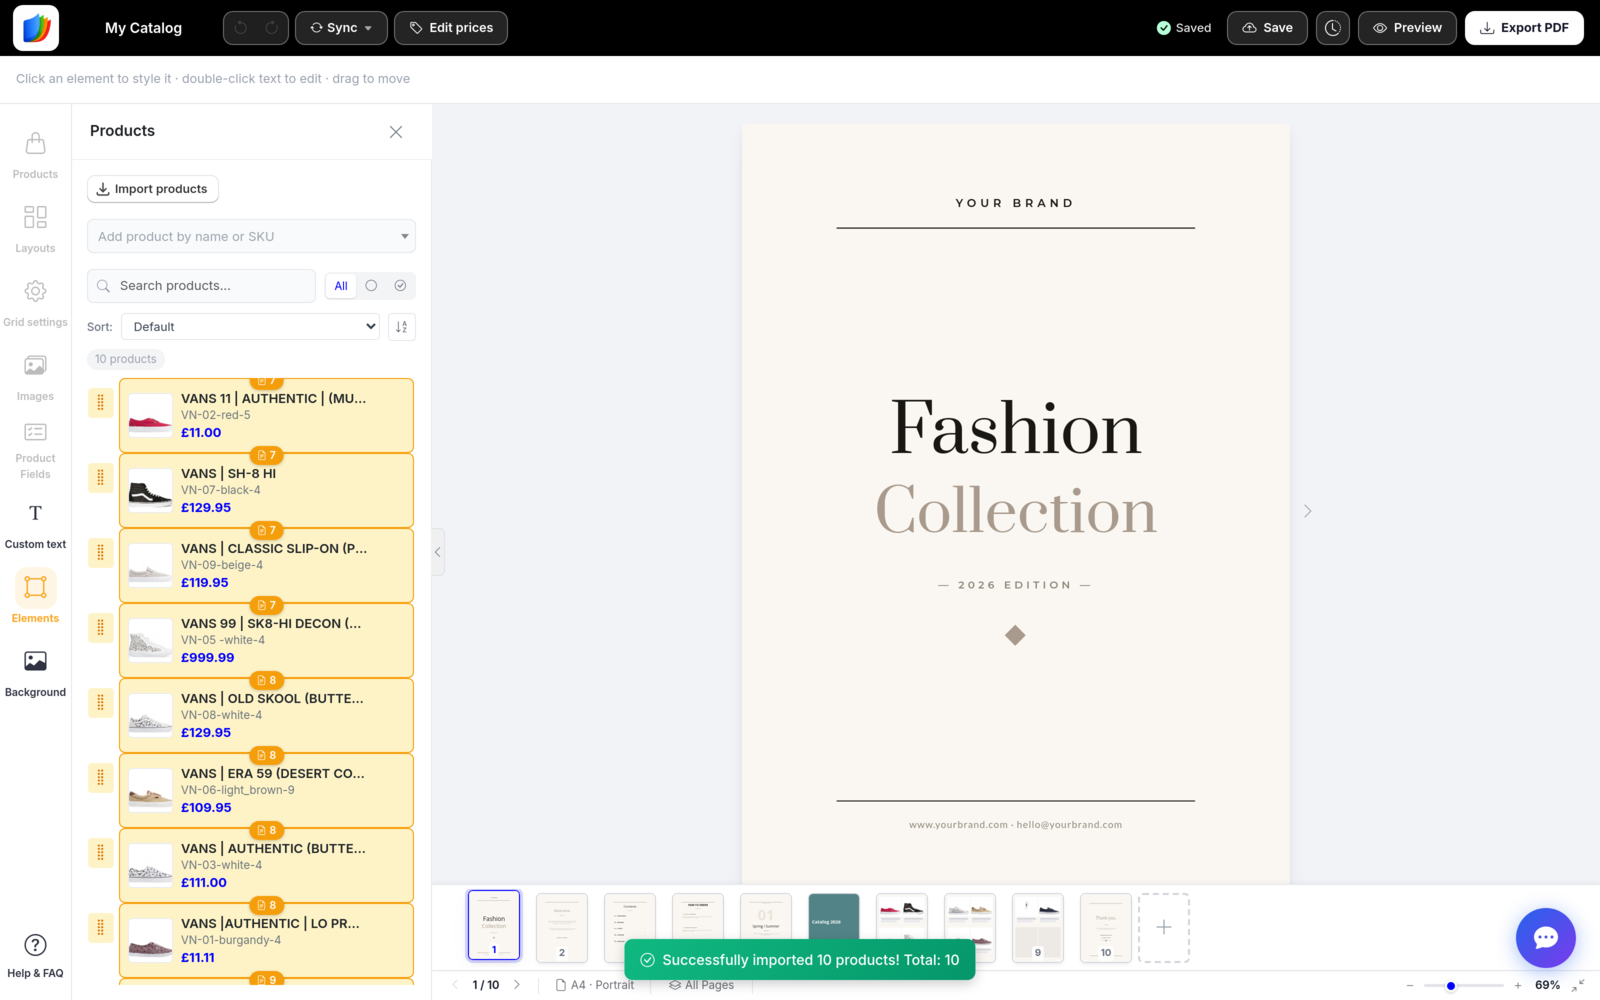Click the zoom out minus icon
This screenshot has height=1000, width=1600.
coord(1410,986)
